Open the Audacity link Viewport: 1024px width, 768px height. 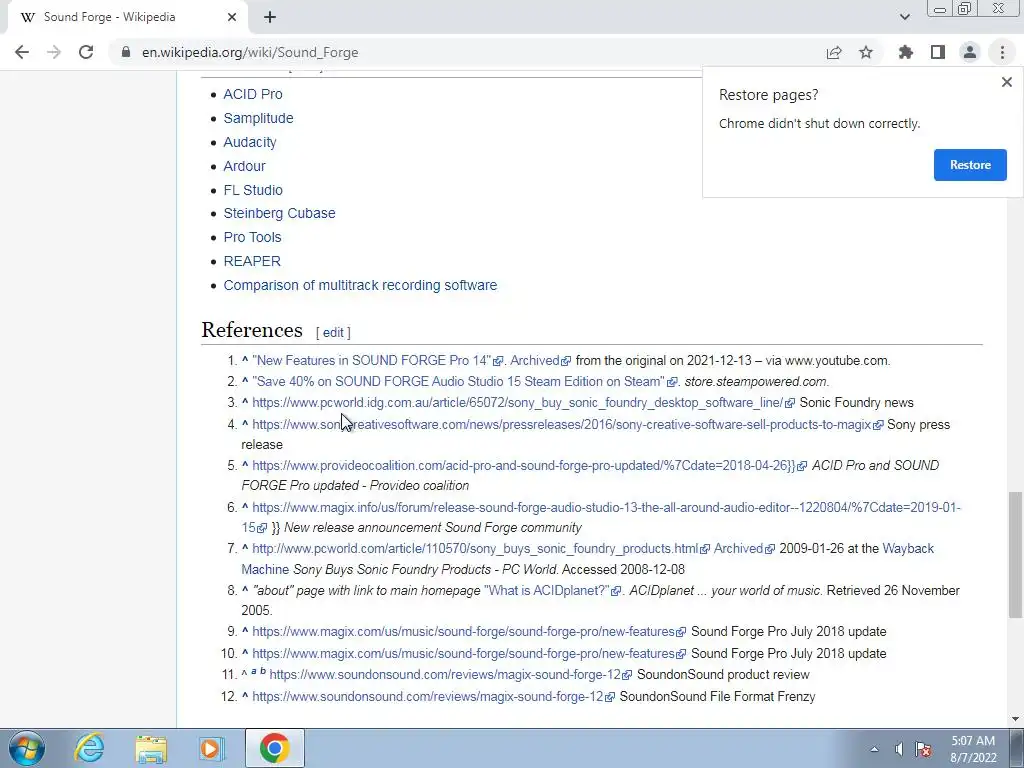click(x=249, y=142)
